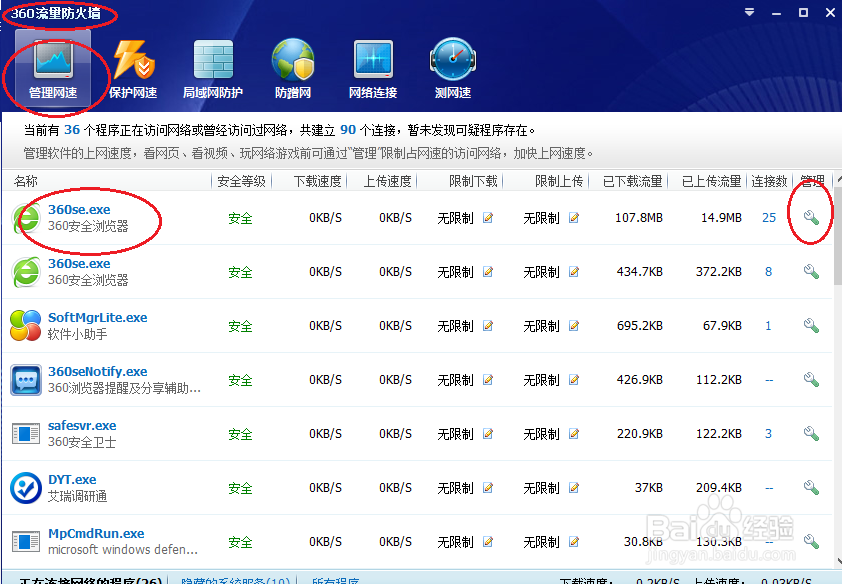The height and width of the screenshot is (584, 842).
Task: Click the 107.8MB downloaded traffic value
Action: (638, 217)
